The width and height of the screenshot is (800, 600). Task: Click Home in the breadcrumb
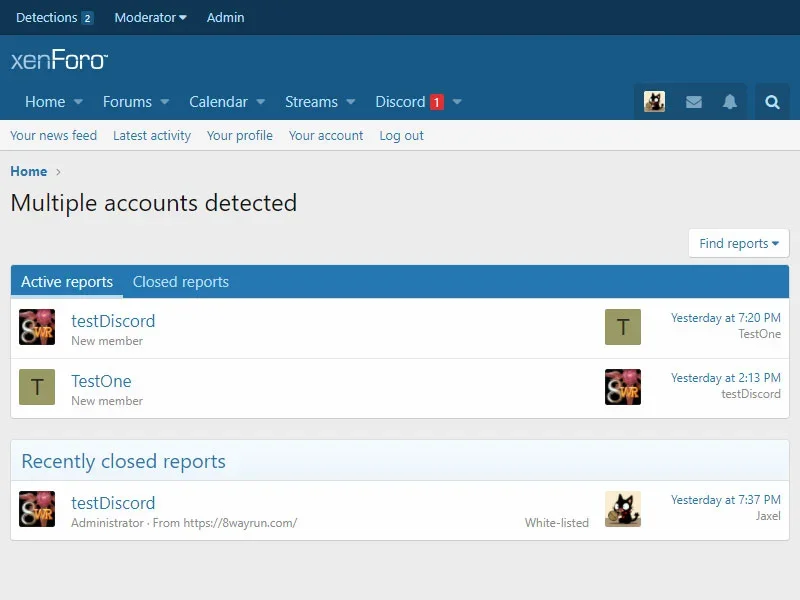pos(29,171)
